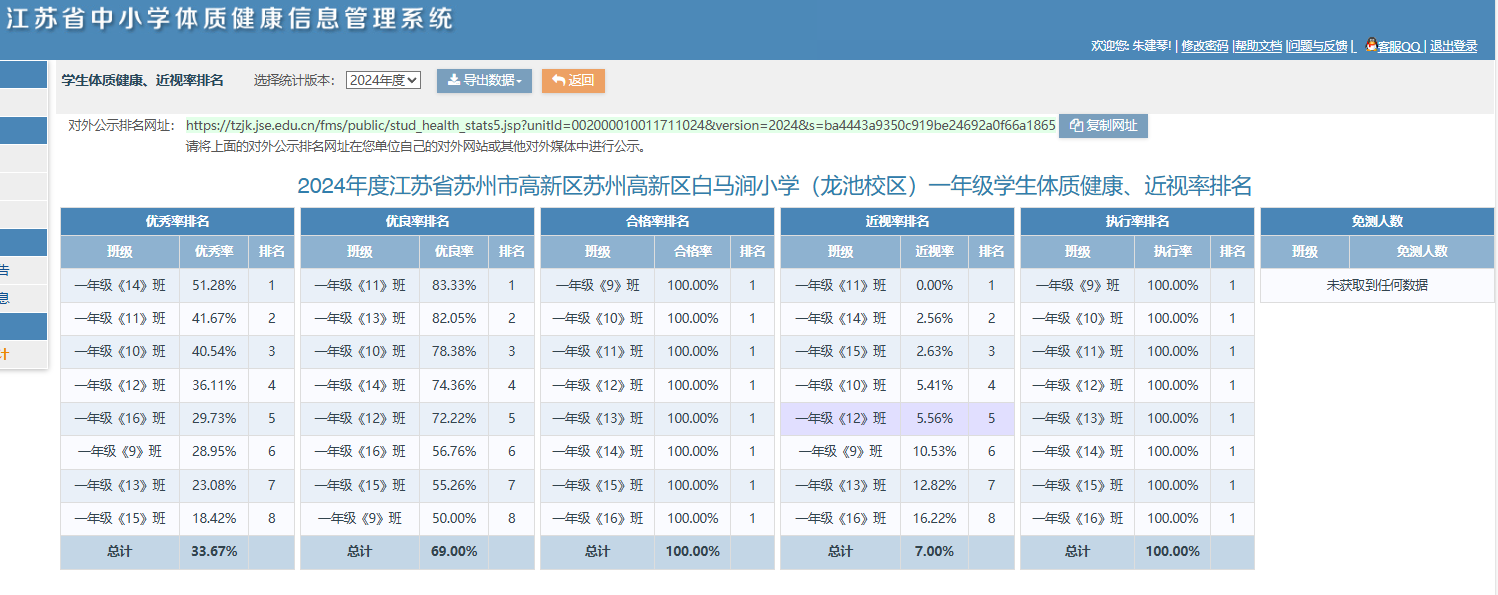Click the 83.33% cell
1498x595 pixels.
[x=454, y=285]
